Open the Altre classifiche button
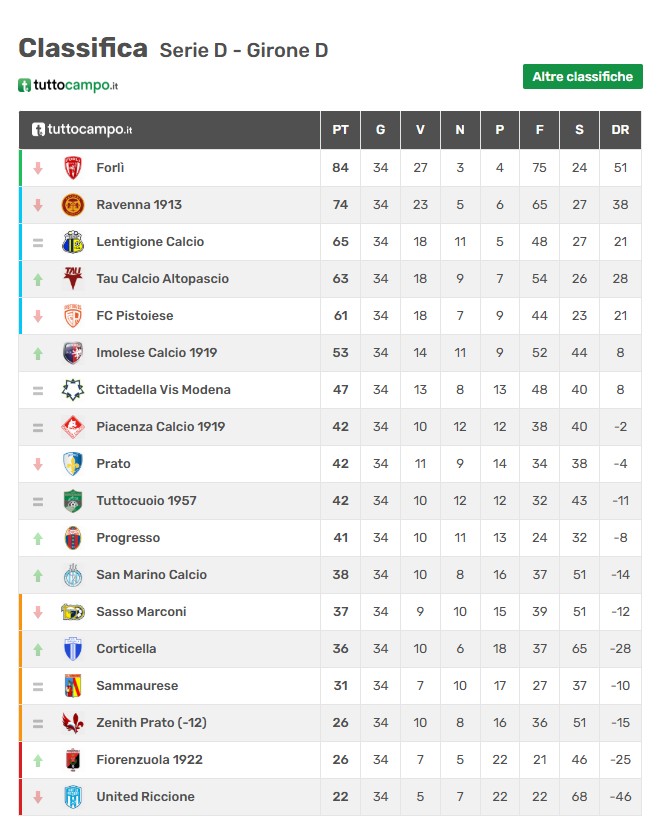The image size is (658, 829). pos(582,77)
